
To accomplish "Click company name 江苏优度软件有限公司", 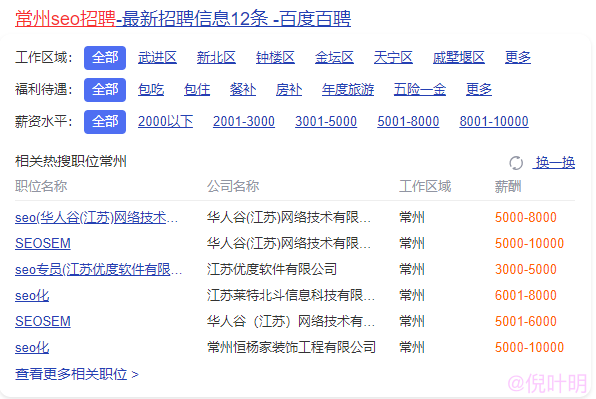I will coord(272,269).
